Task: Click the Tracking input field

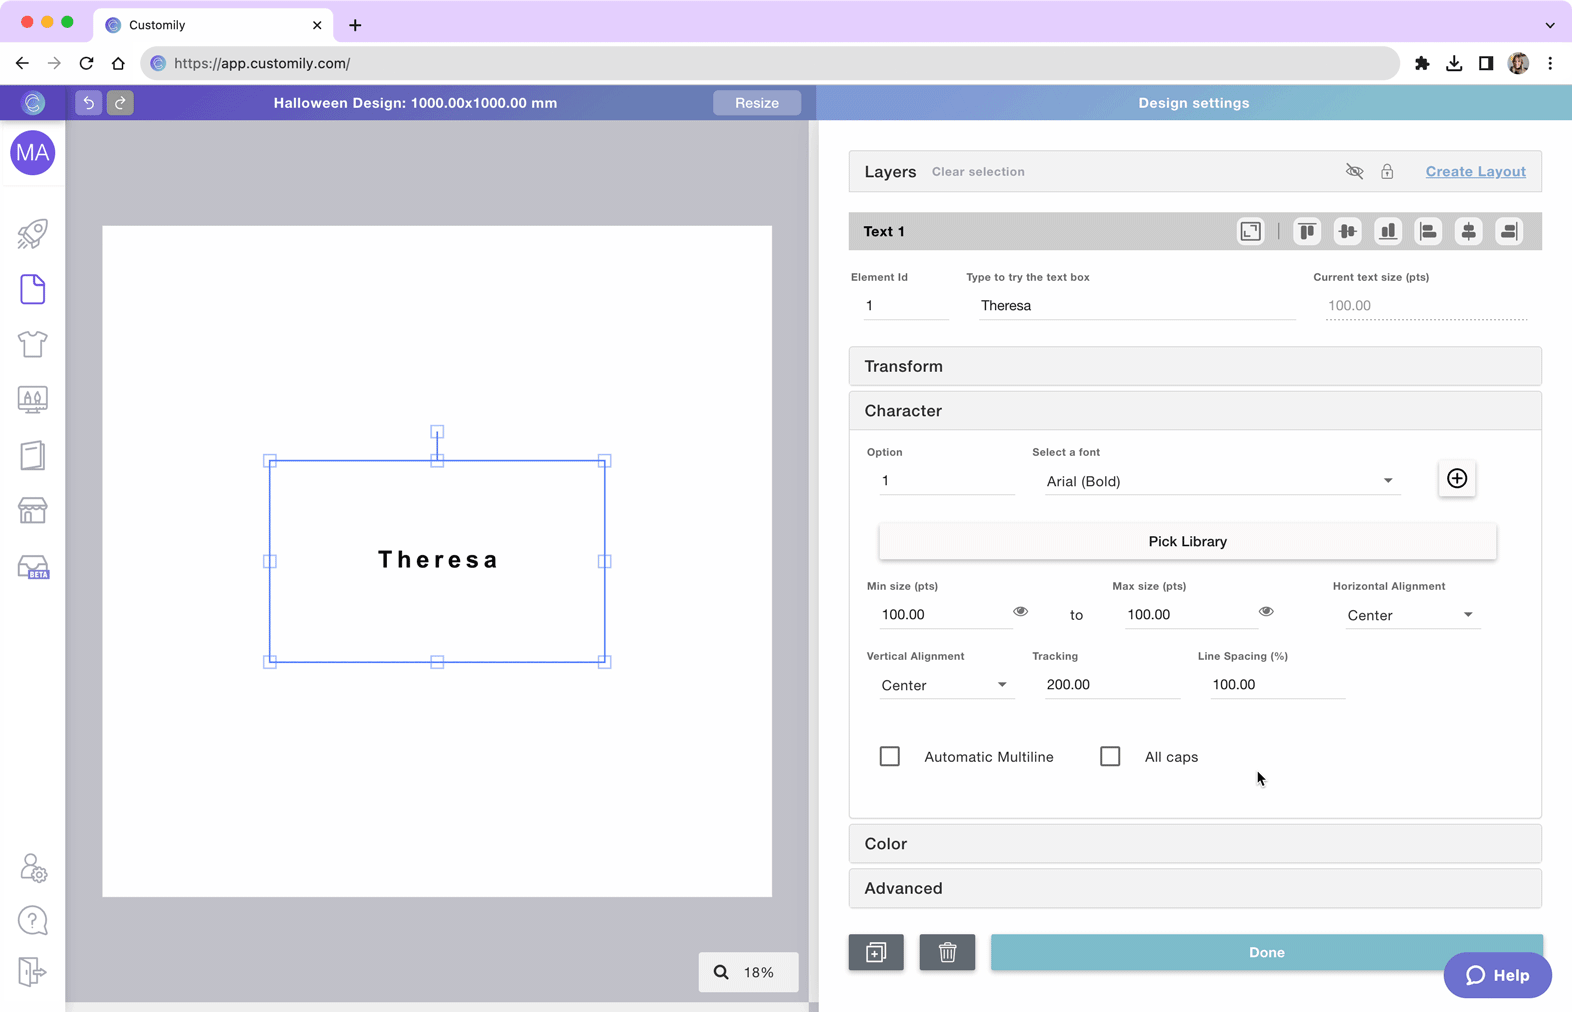Action: pos(1110,685)
